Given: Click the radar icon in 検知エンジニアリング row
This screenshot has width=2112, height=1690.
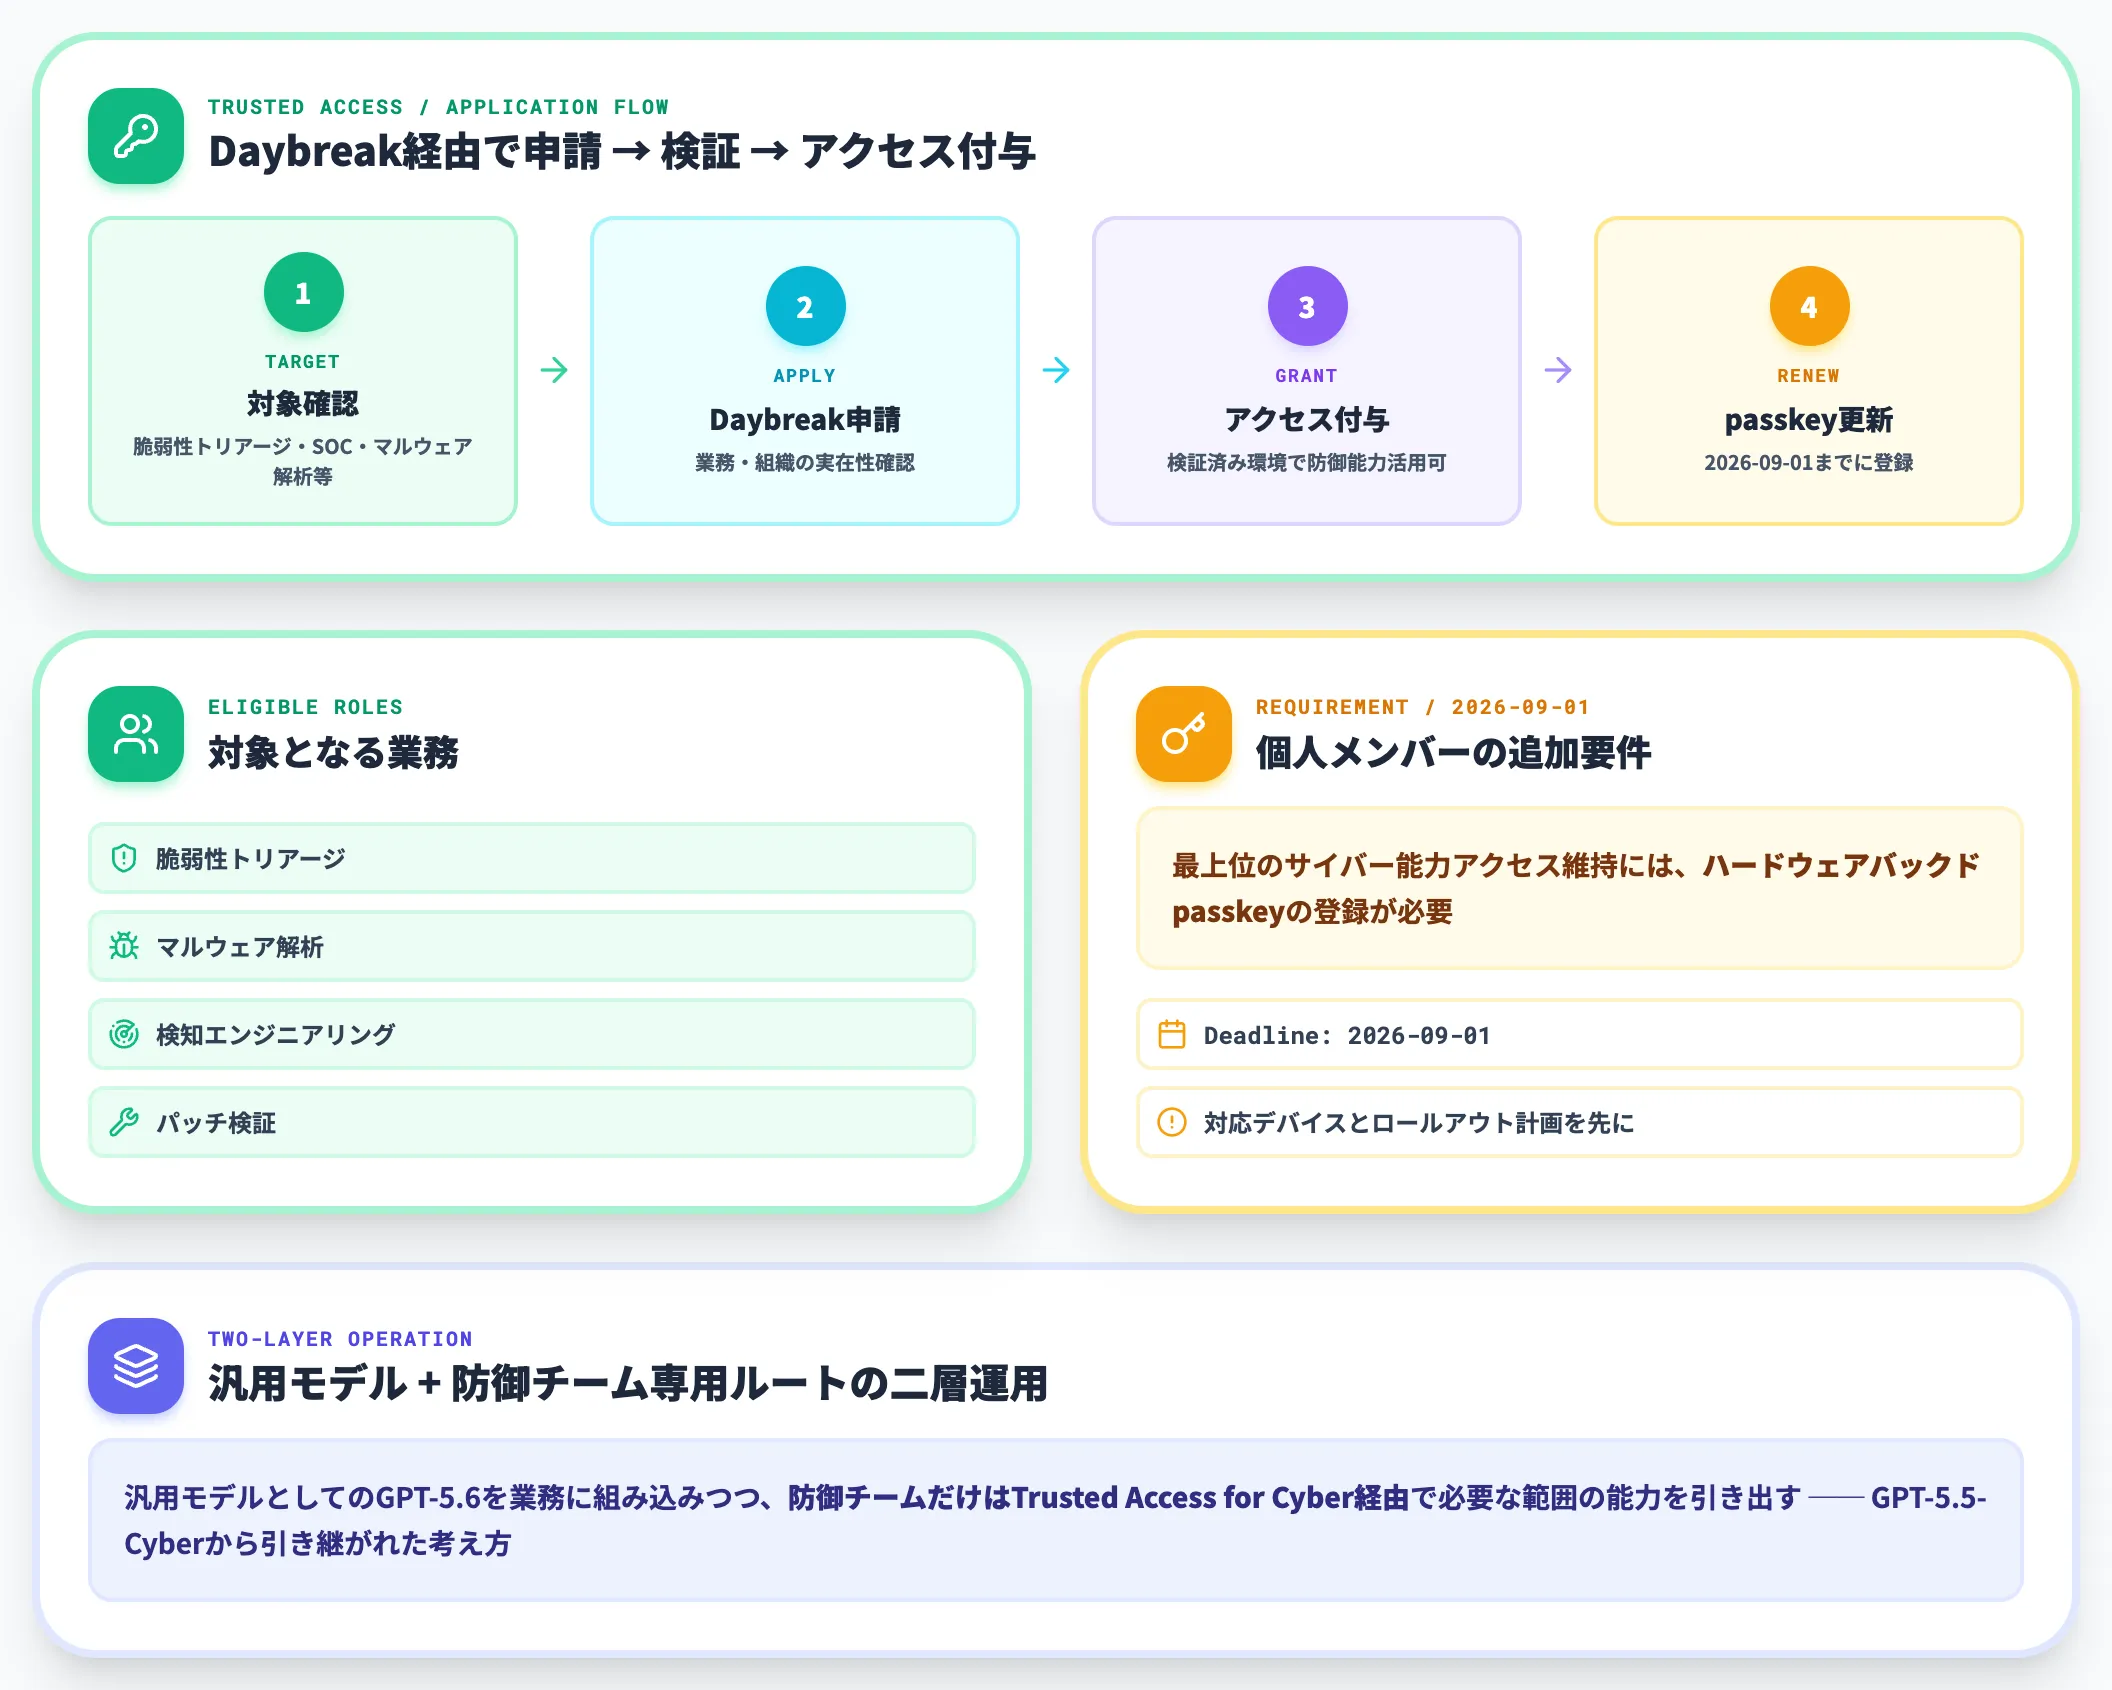Looking at the screenshot, I should tap(124, 1034).
